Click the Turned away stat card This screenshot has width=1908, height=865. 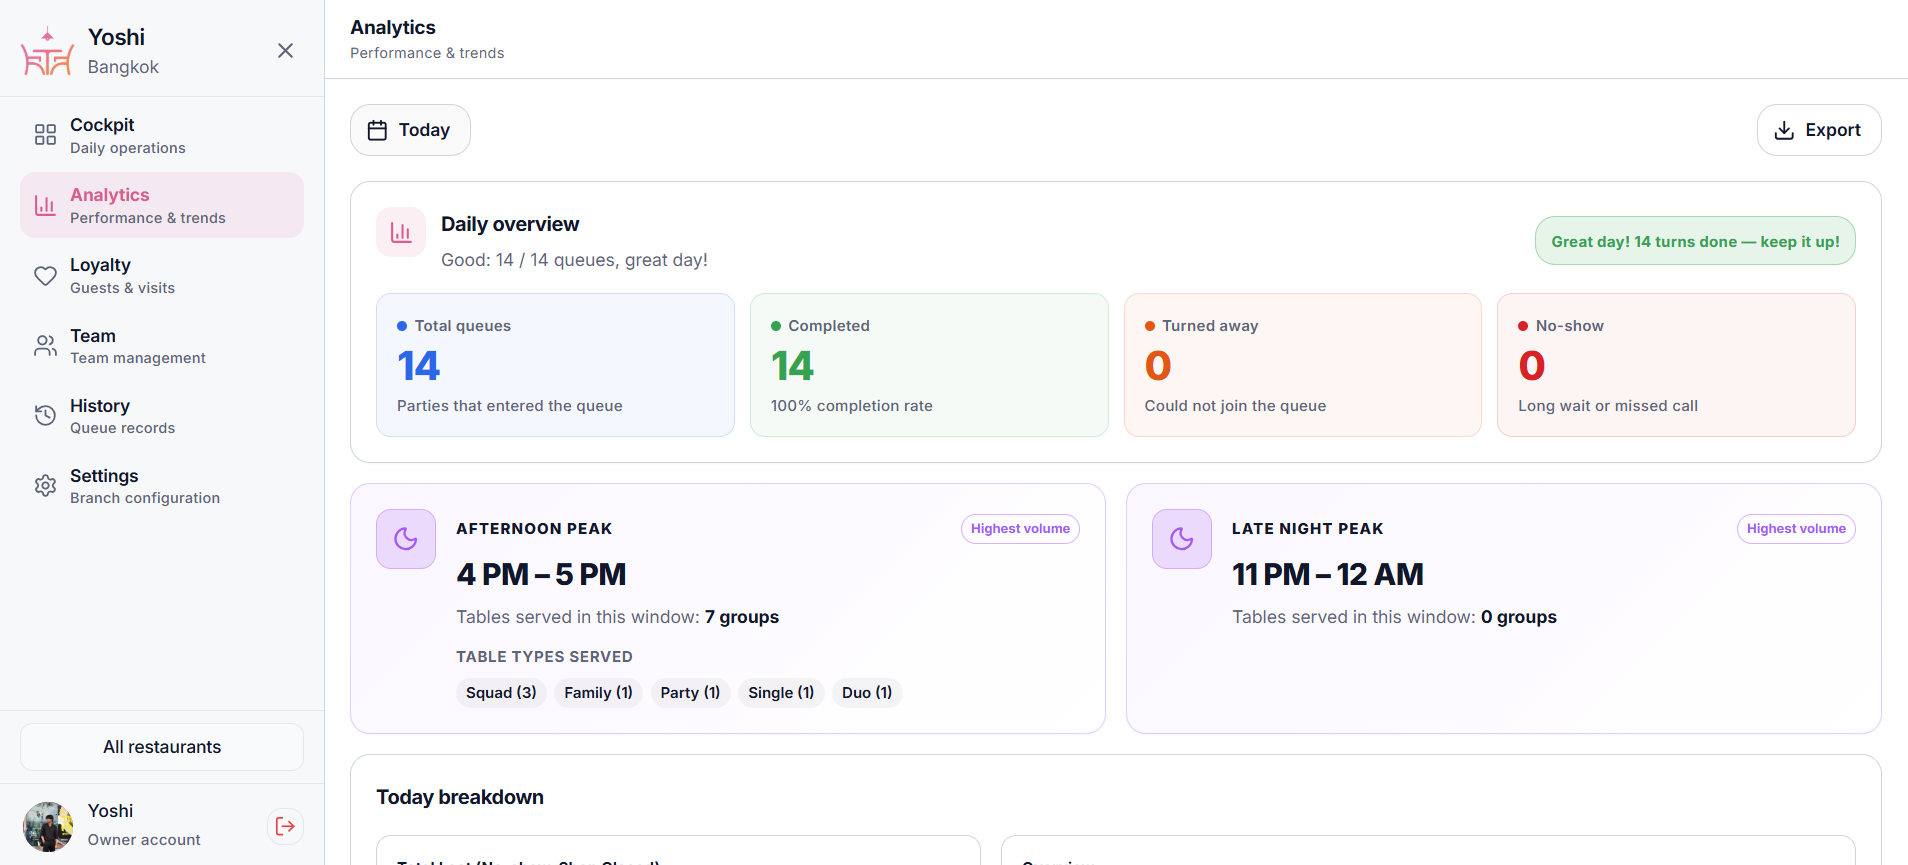pyautogui.click(x=1302, y=365)
